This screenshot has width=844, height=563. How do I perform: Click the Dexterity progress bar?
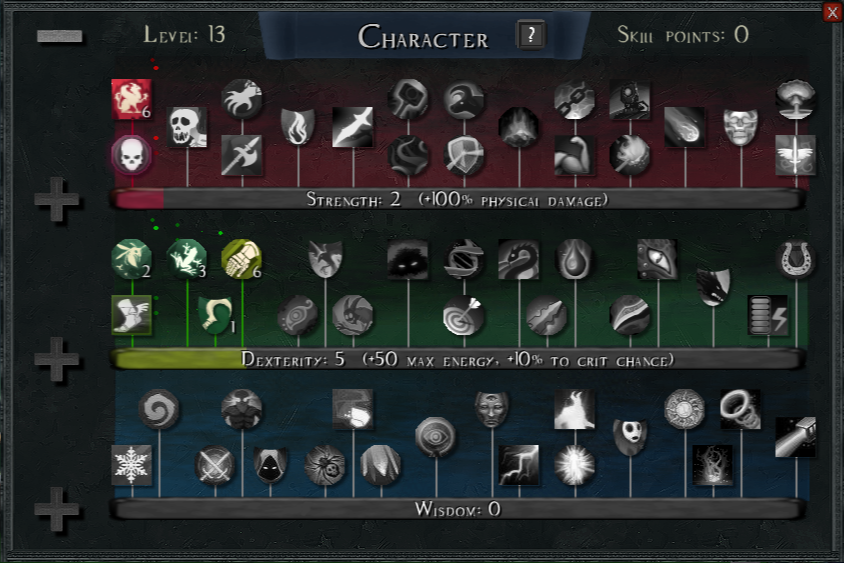pyautogui.click(x=458, y=359)
